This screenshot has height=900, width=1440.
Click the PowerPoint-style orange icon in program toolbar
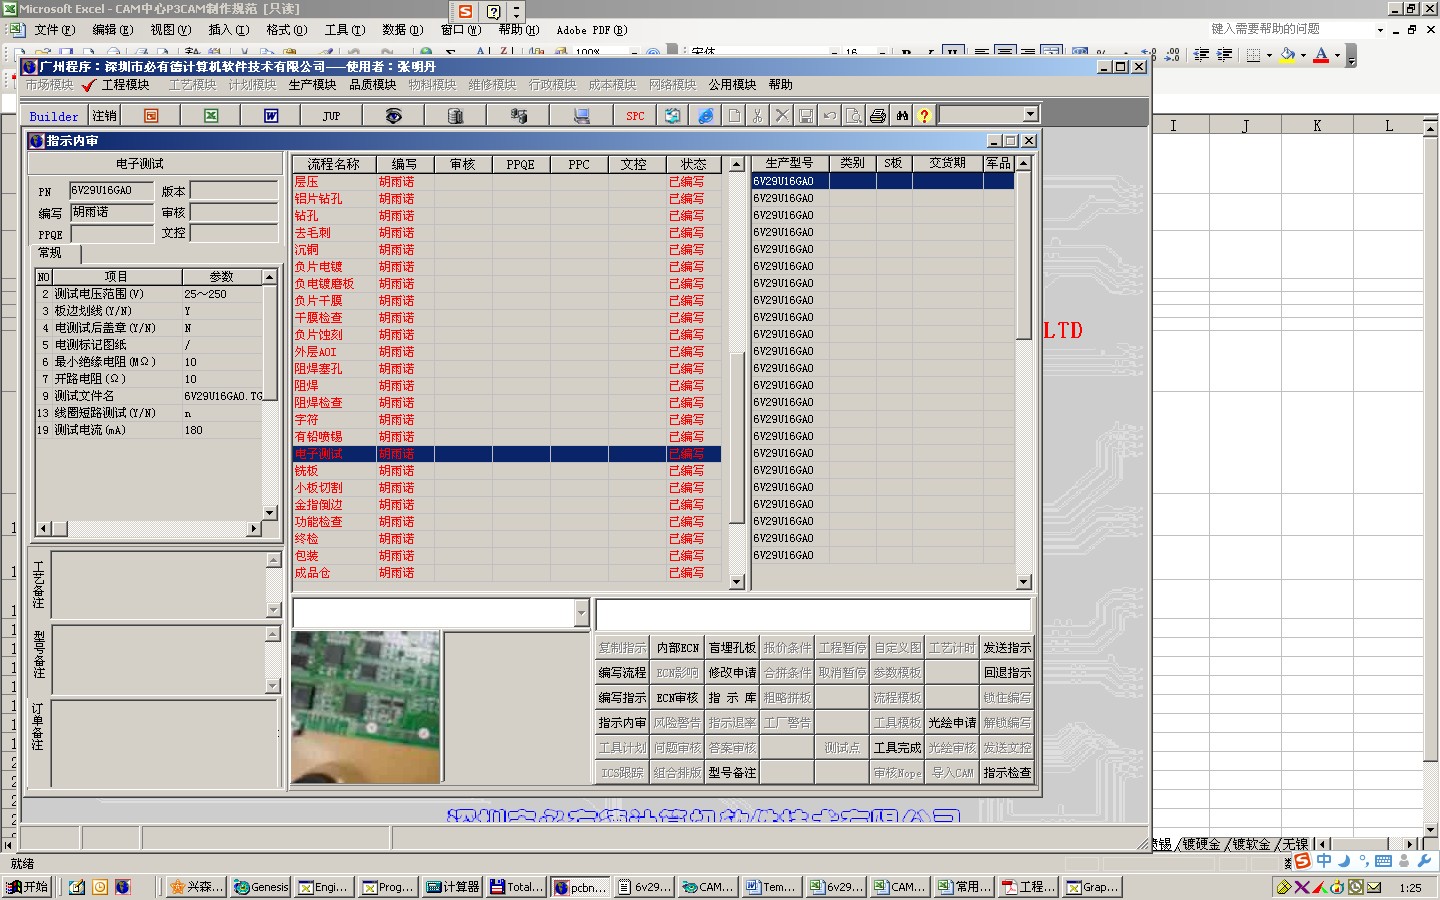tap(151, 116)
